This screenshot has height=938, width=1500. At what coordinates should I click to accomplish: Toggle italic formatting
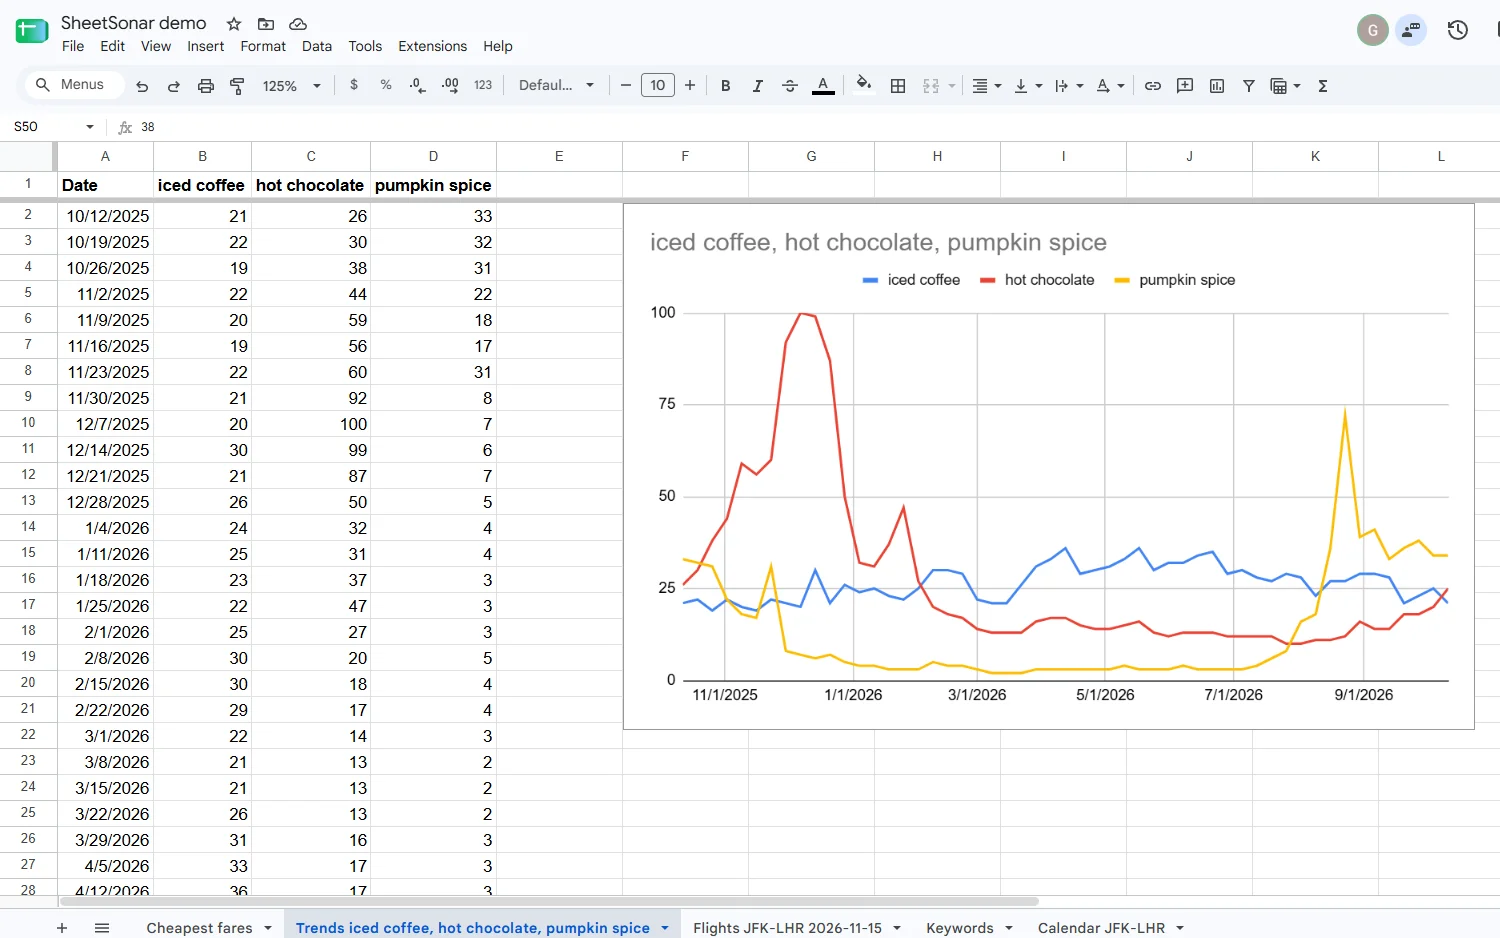point(758,86)
